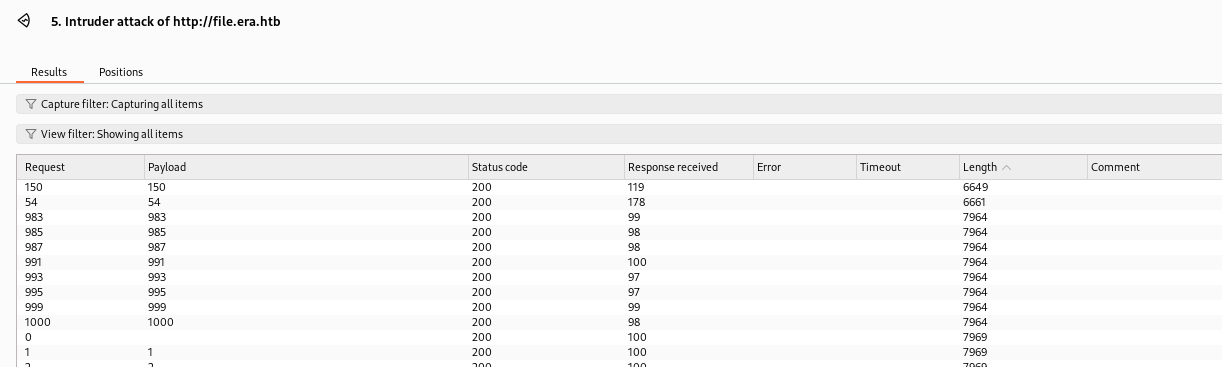Click the length value in row 0
The height and width of the screenshot is (367, 1222).
pos(975,337)
